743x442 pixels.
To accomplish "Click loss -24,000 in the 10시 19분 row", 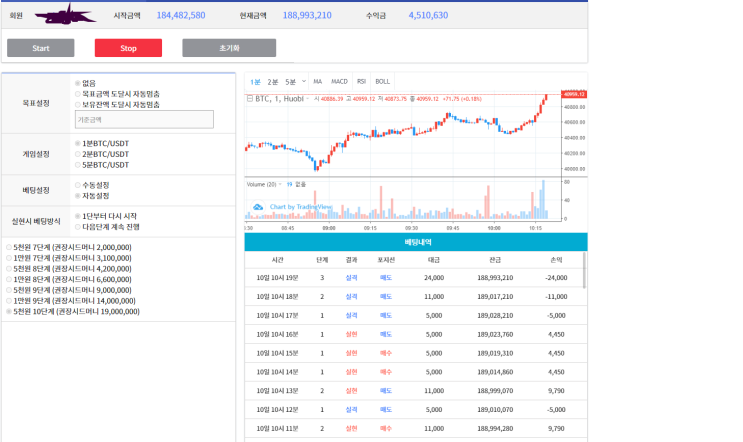I will coord(556,278).
